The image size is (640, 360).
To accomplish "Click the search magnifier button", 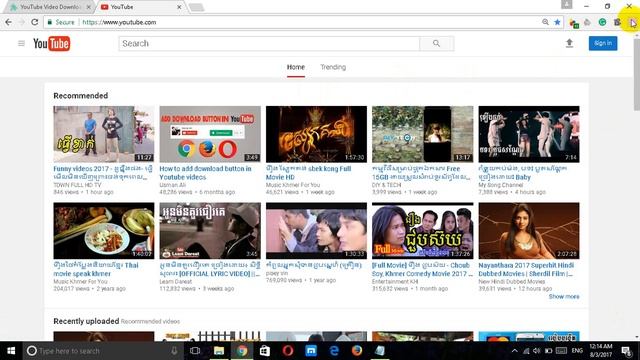I will pyautogui.click(x=436, y=43).
